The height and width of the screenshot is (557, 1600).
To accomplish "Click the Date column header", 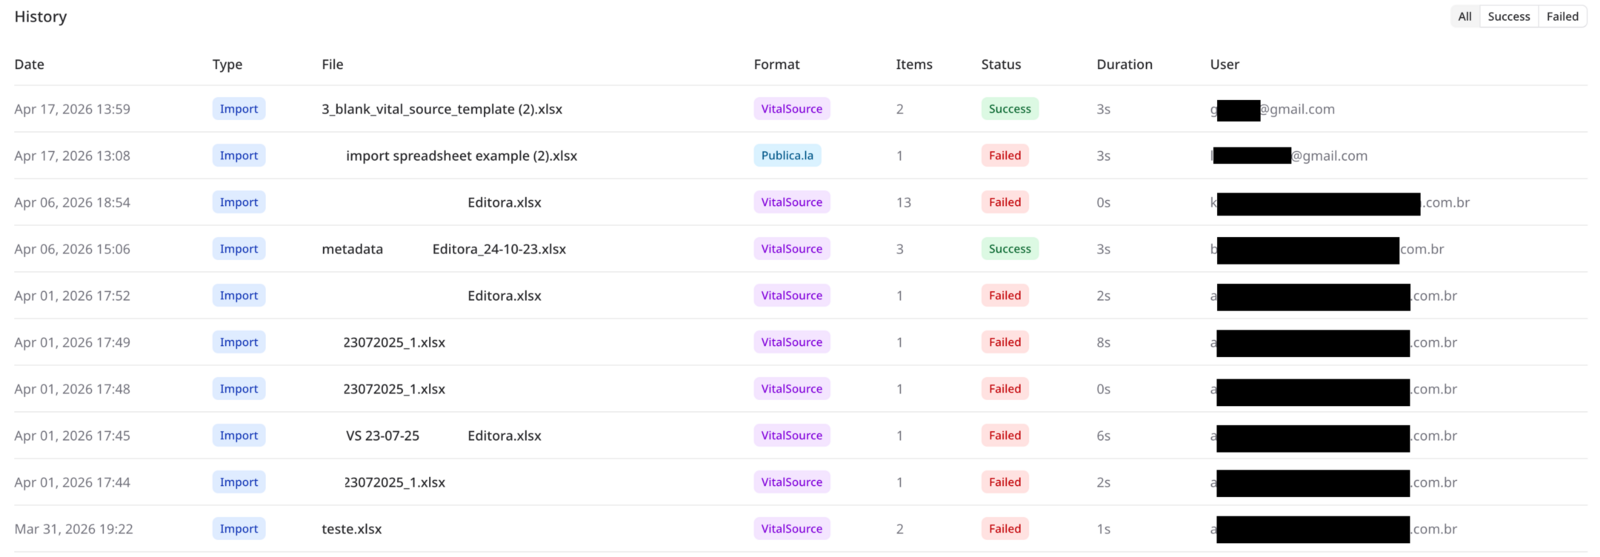I will click(29, 64).
